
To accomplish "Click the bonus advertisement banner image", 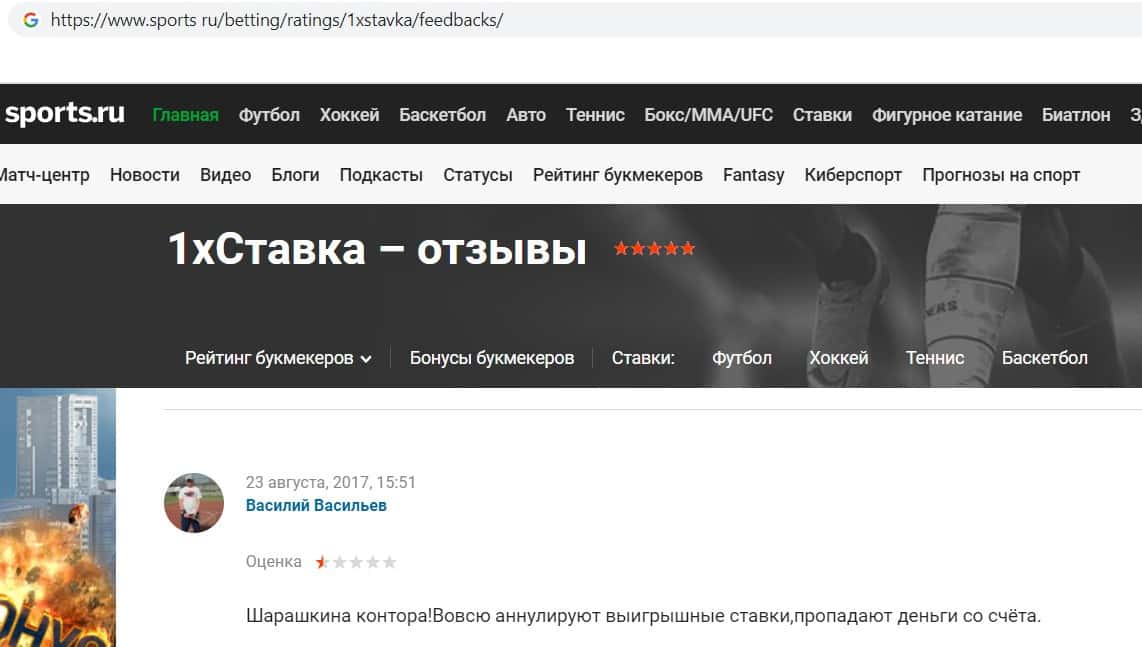I will click(58, 517).
